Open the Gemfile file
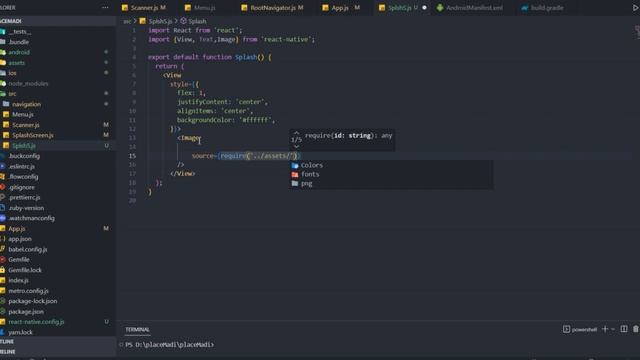 tap(18, 260)
